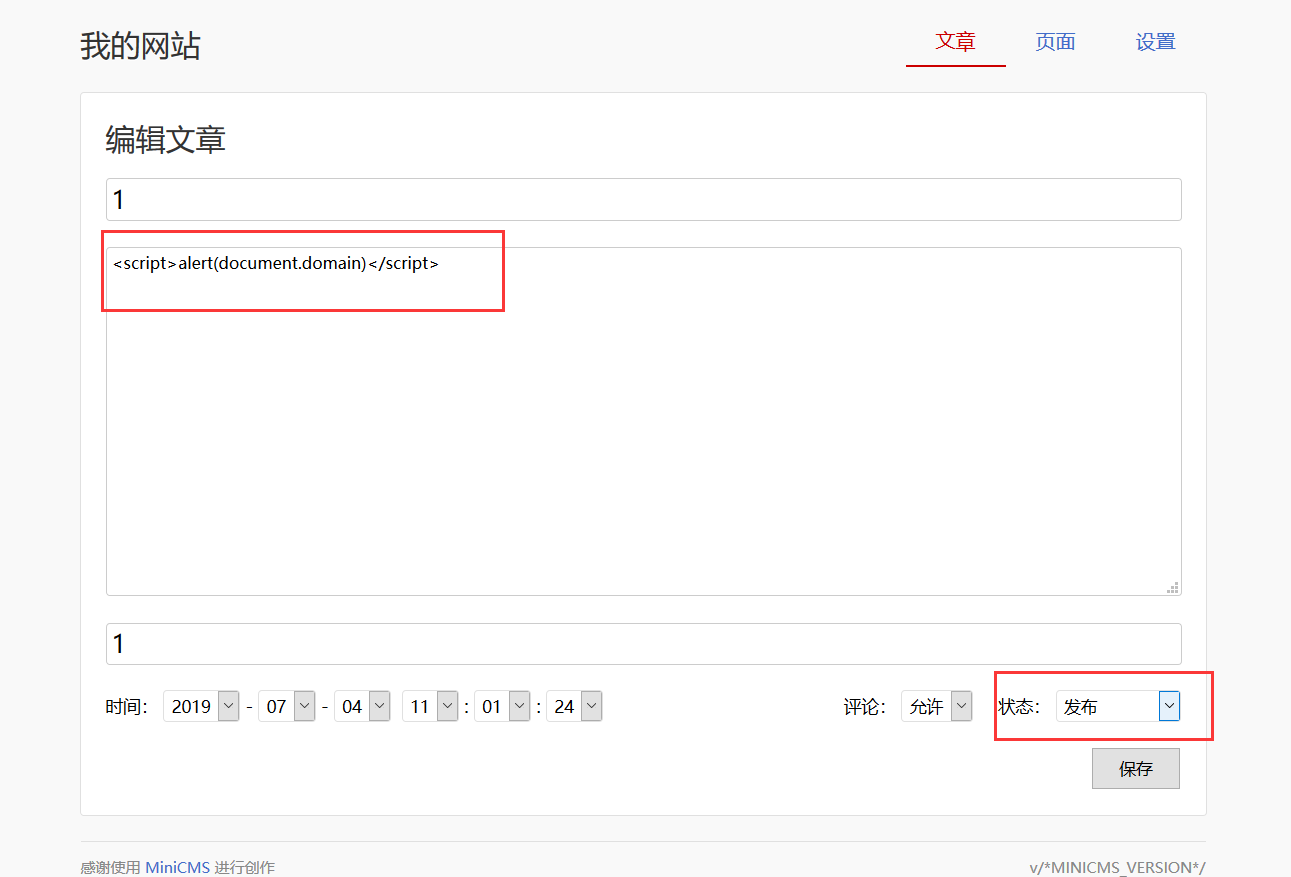Go to the 设置 tab
Image resolution: width=1291 pixels, height=877 pixels.
(x=1155, y=42)
